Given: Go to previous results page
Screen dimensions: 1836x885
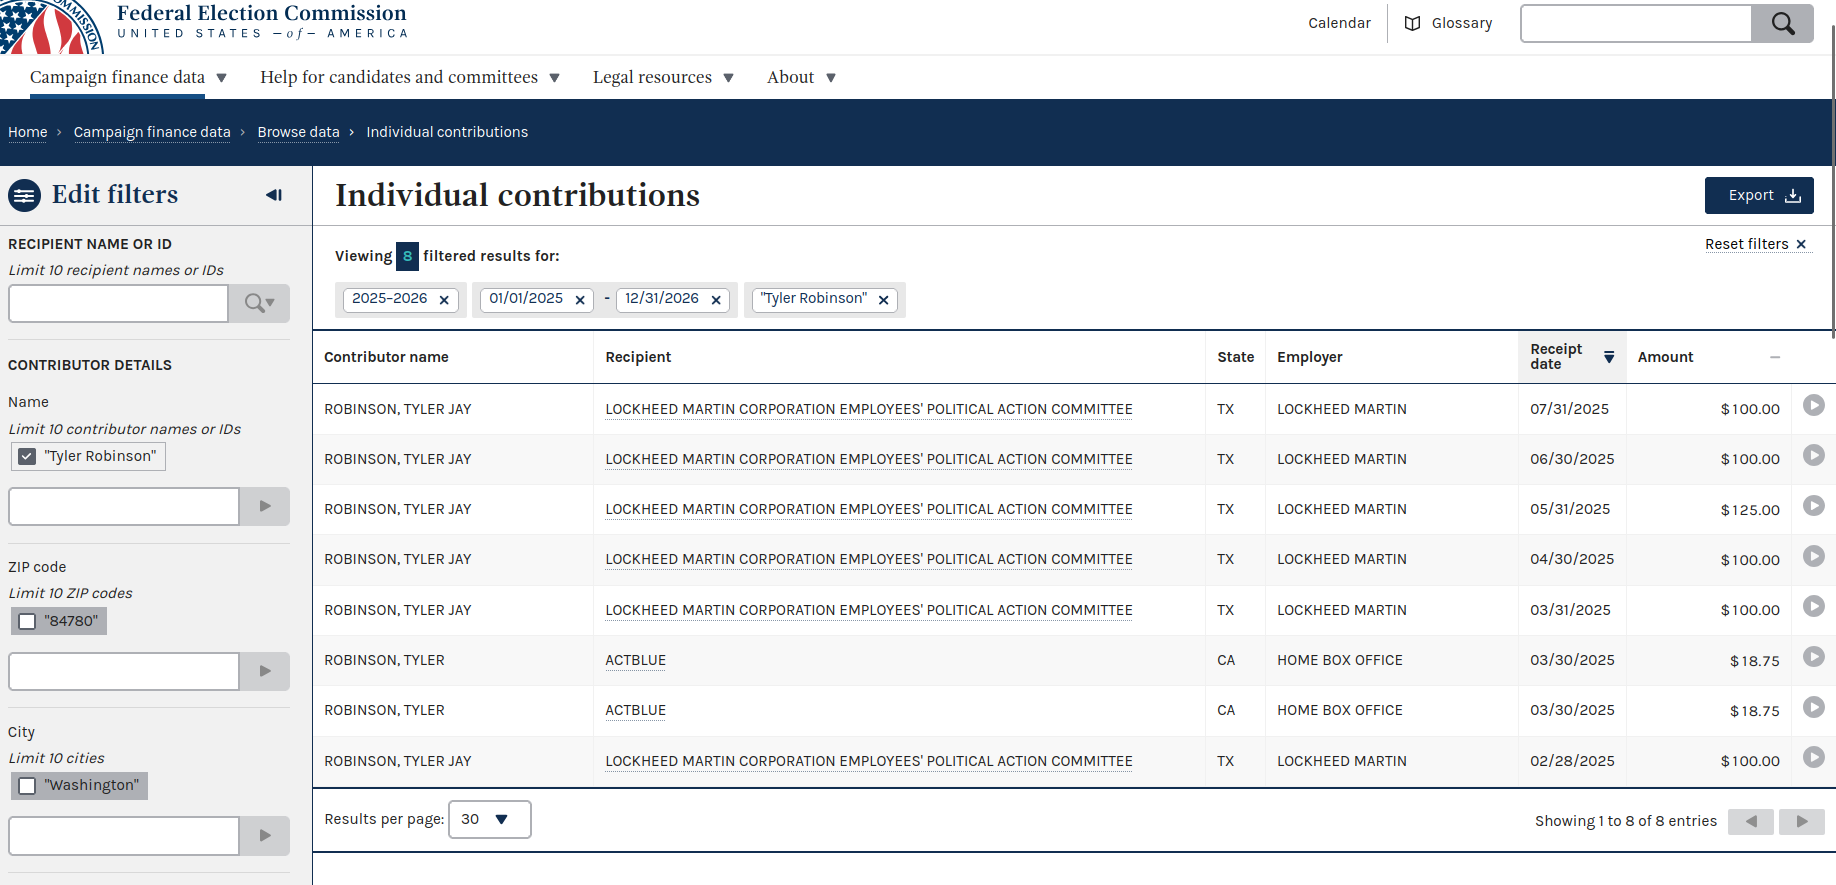Looking at the screenshot, I should 1751,822.
